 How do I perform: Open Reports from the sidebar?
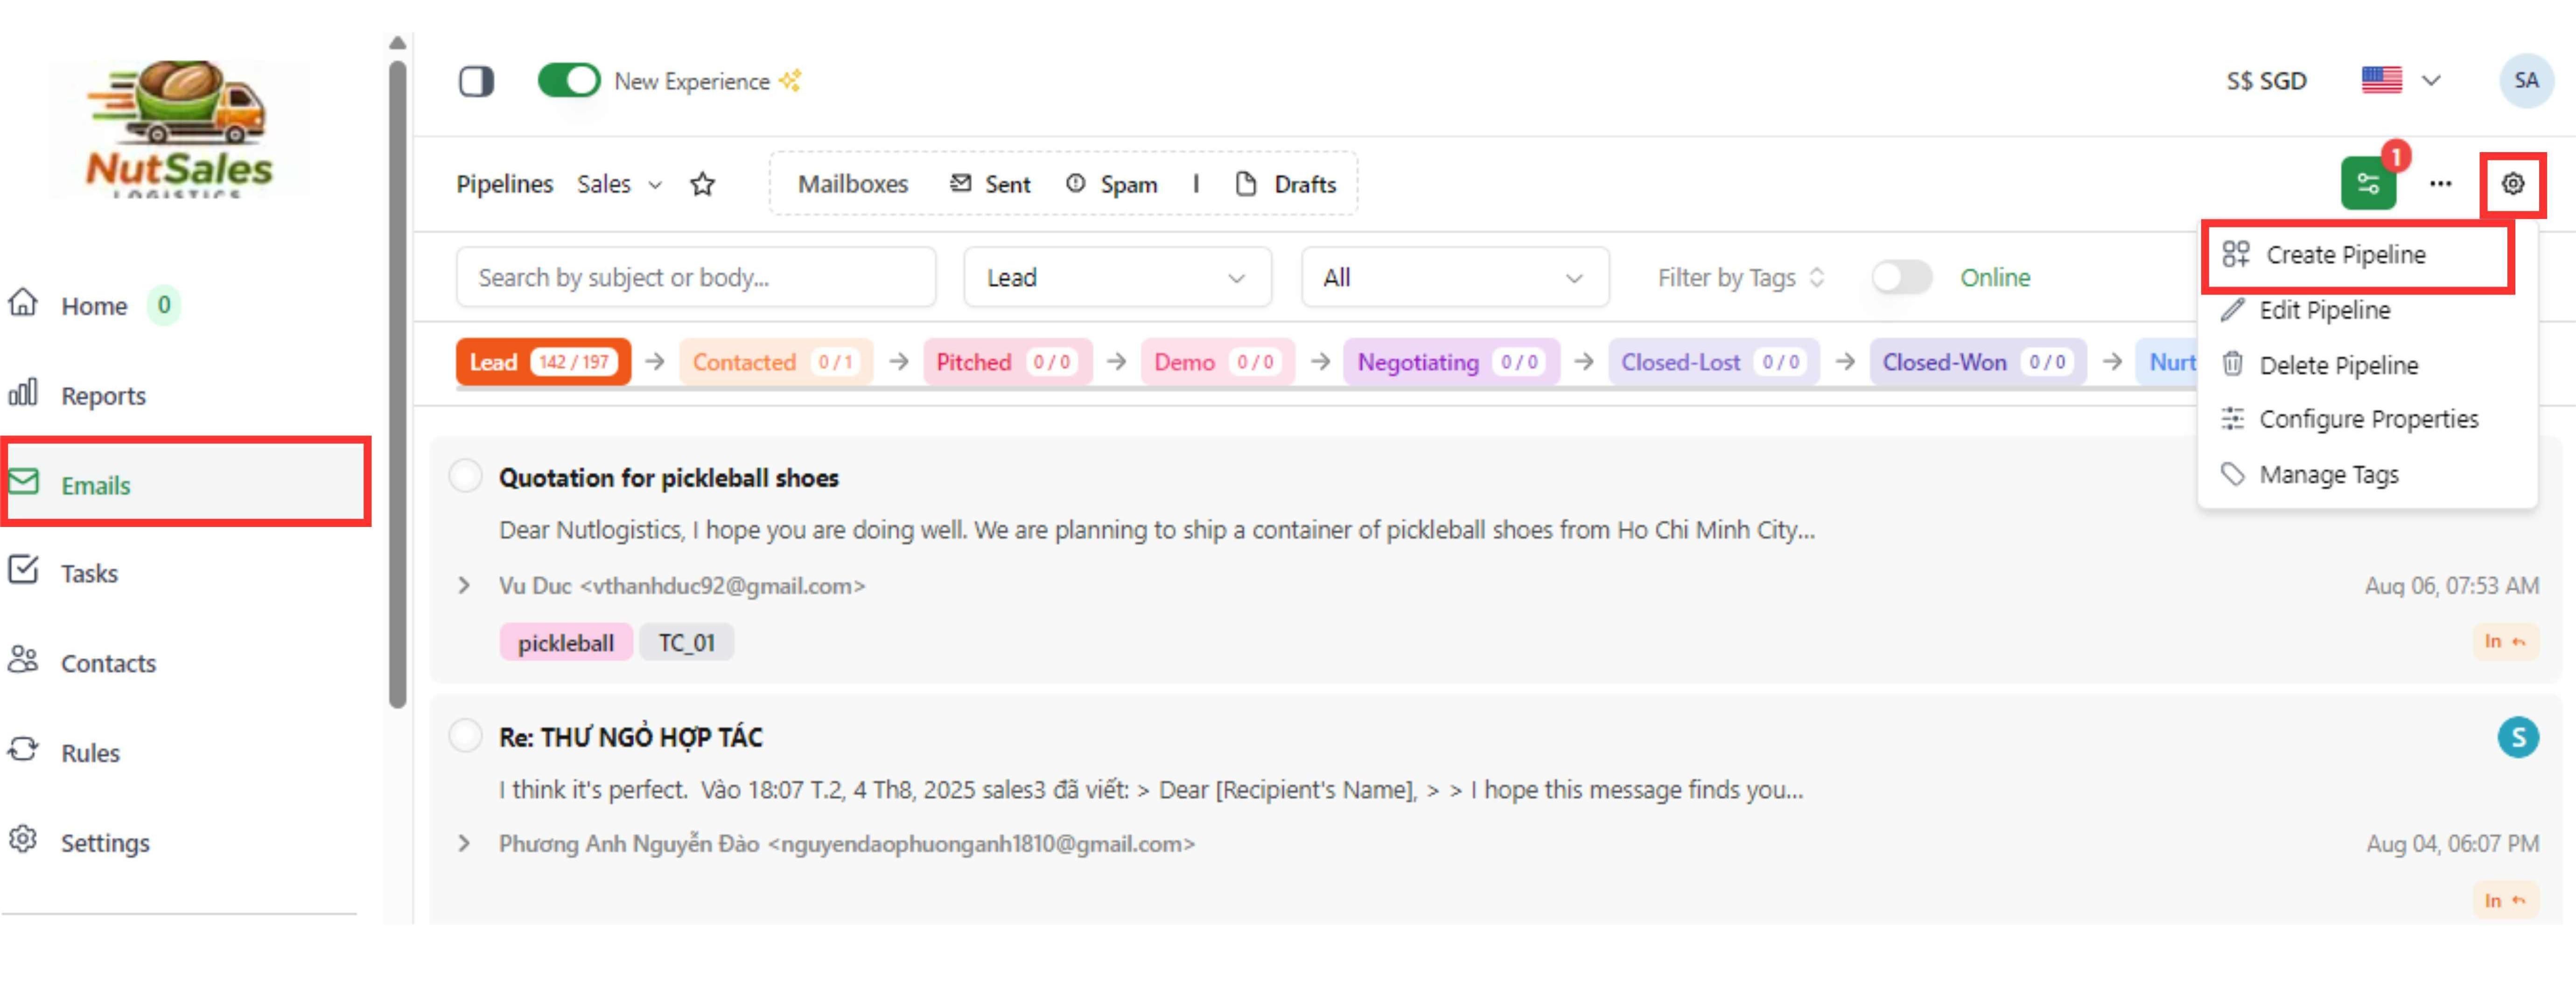pyautogui.click(x=102, y=395)
